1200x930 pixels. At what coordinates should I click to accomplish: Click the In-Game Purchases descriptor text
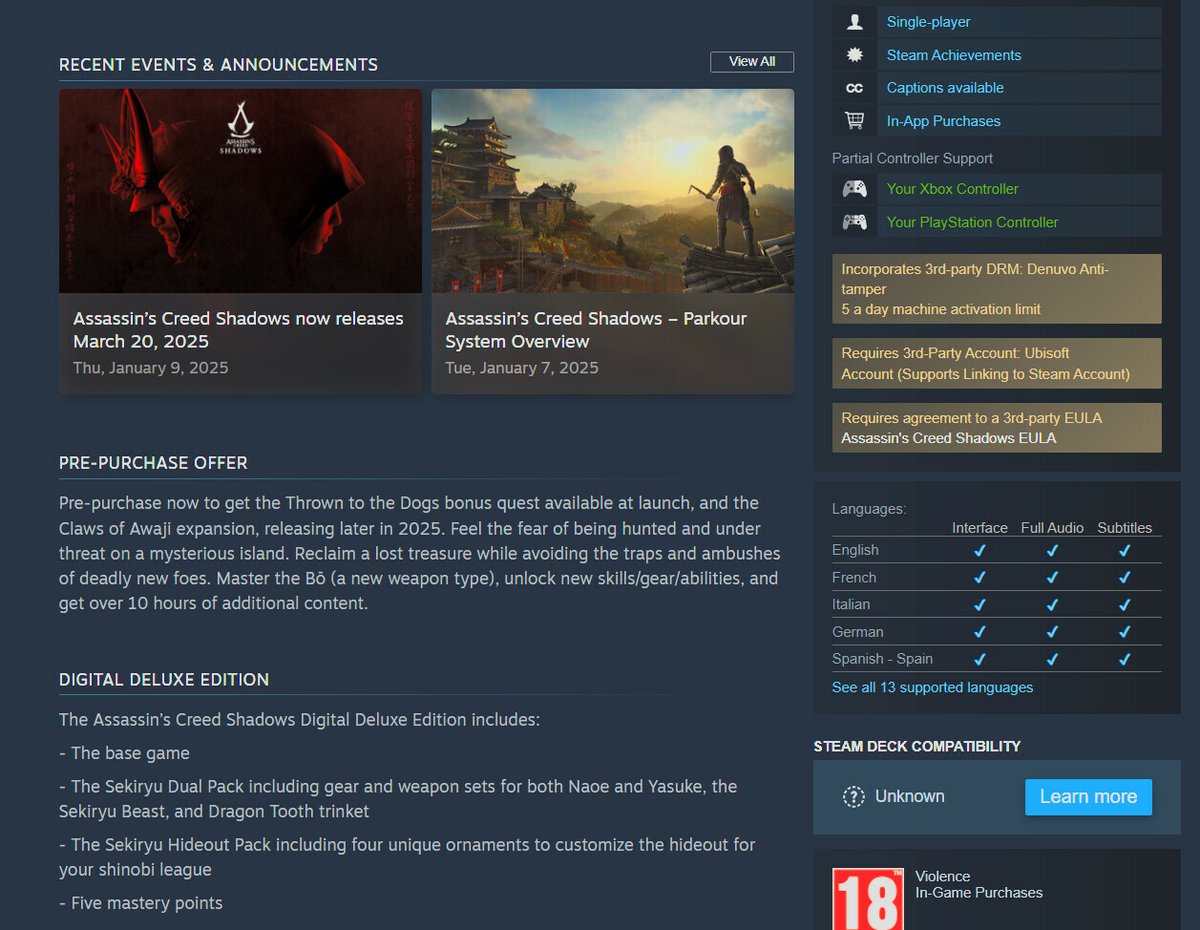tap(979, 893)
